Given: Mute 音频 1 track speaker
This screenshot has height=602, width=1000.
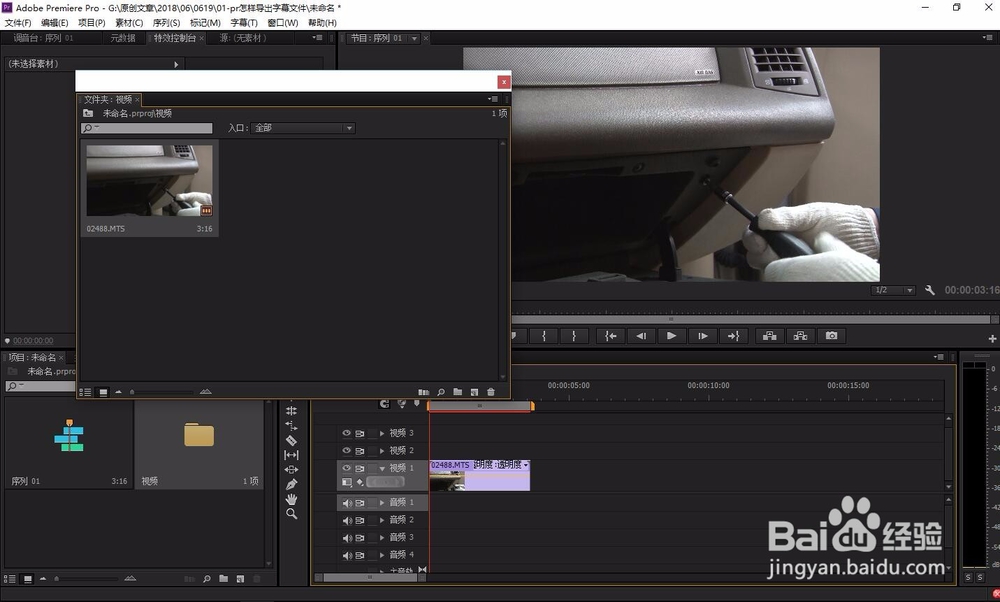Looking at the screenshot, I should [347, 503].
